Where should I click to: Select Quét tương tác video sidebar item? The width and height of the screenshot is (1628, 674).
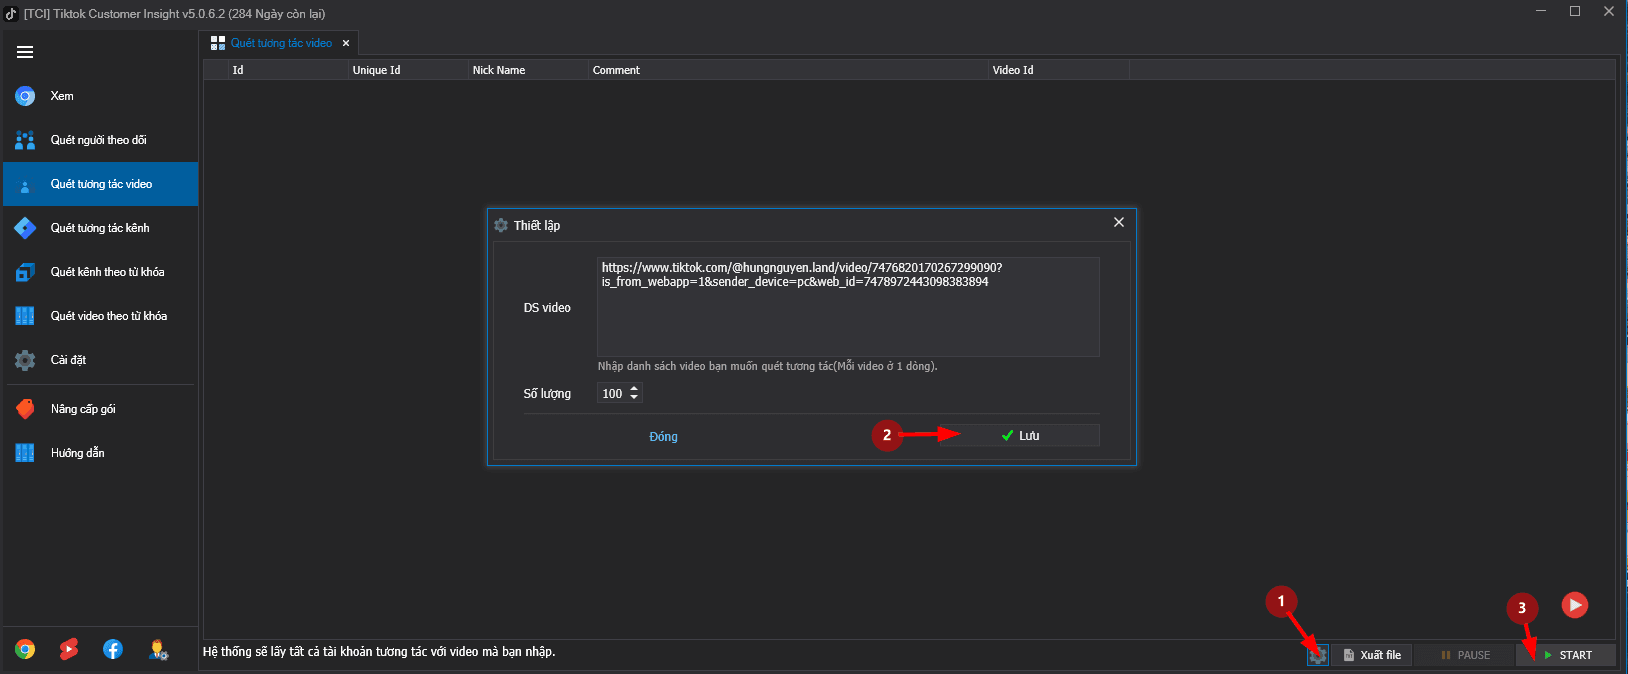pos(101,184)
